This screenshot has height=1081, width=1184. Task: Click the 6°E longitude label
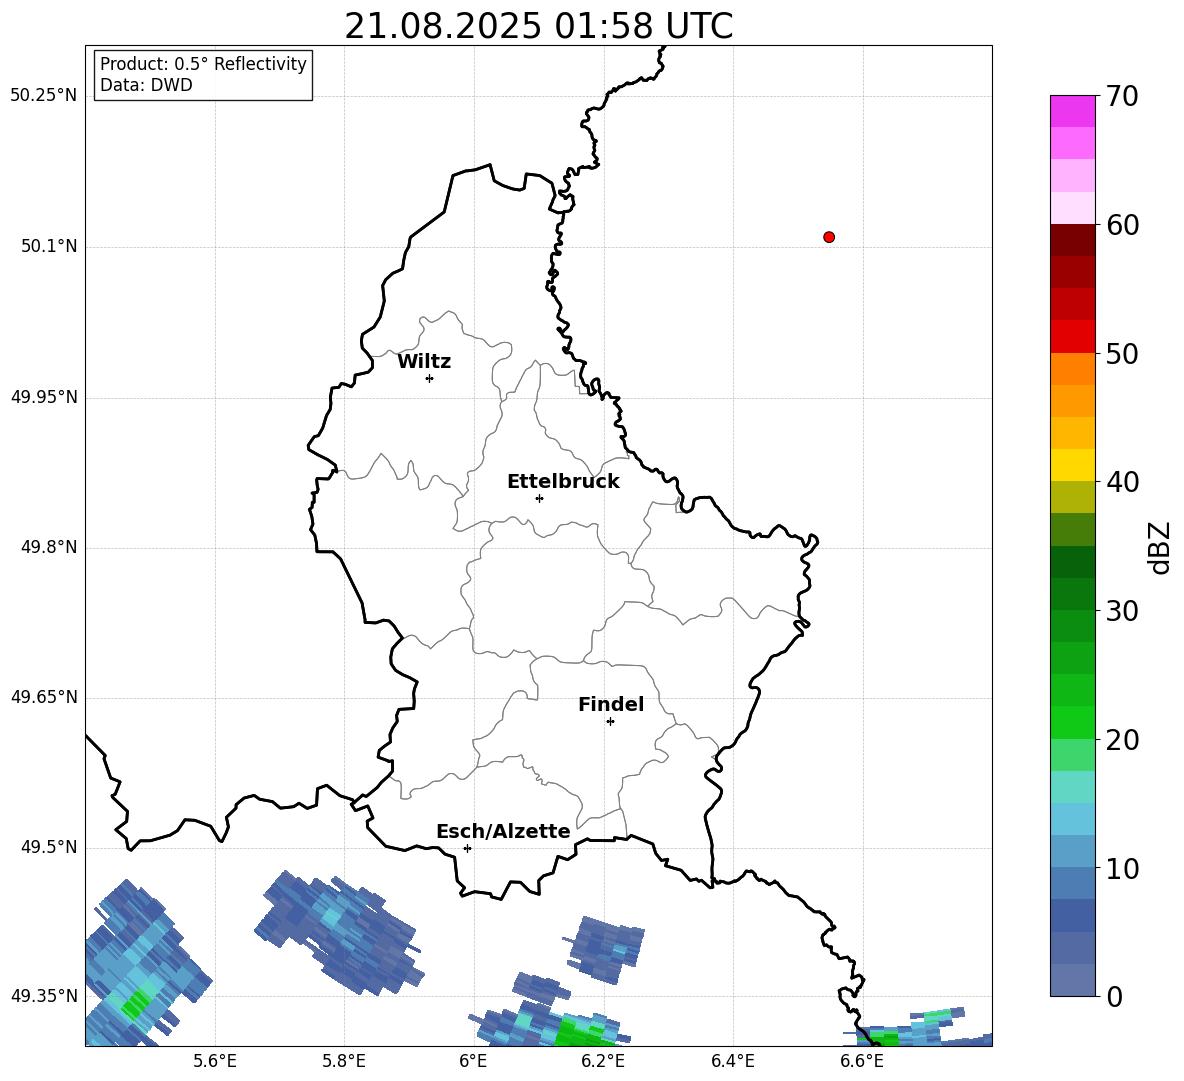point(473,1061)
